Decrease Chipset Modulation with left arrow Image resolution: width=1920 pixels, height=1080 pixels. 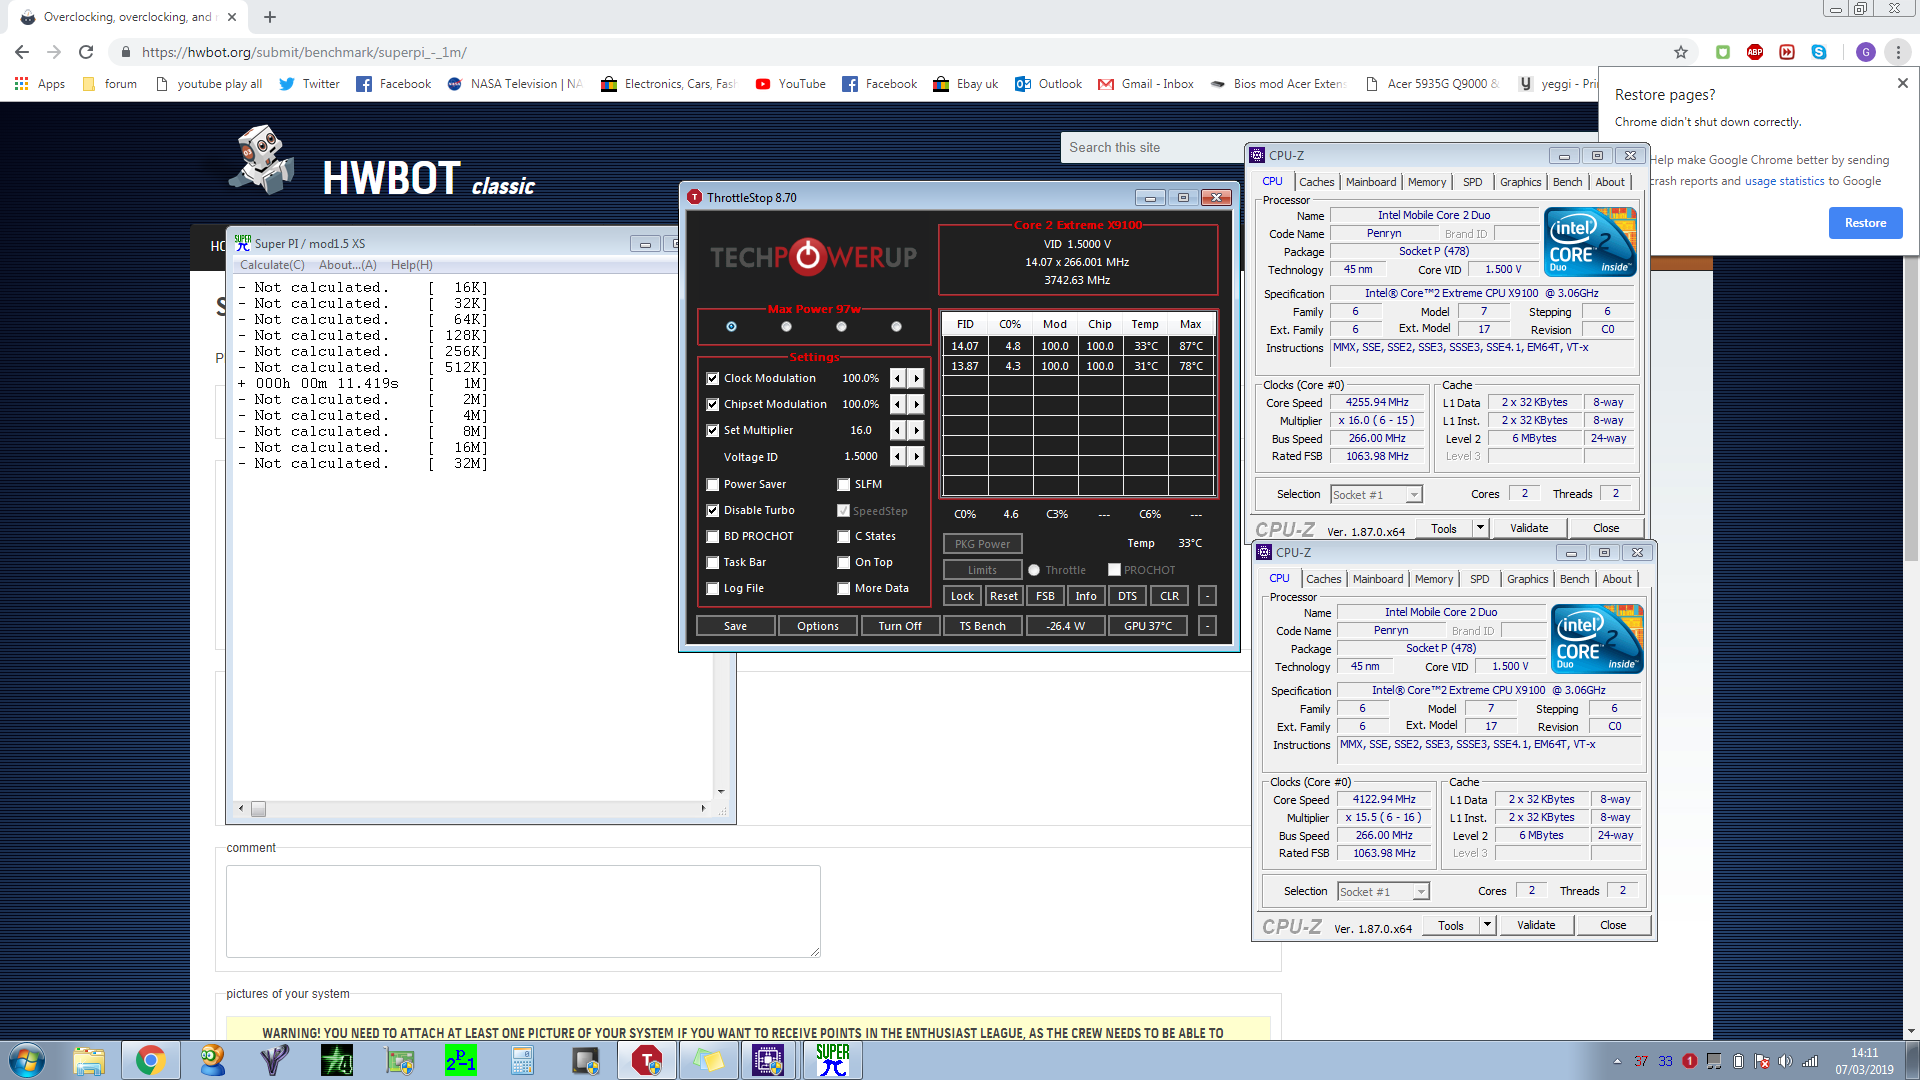coord(898,404)
